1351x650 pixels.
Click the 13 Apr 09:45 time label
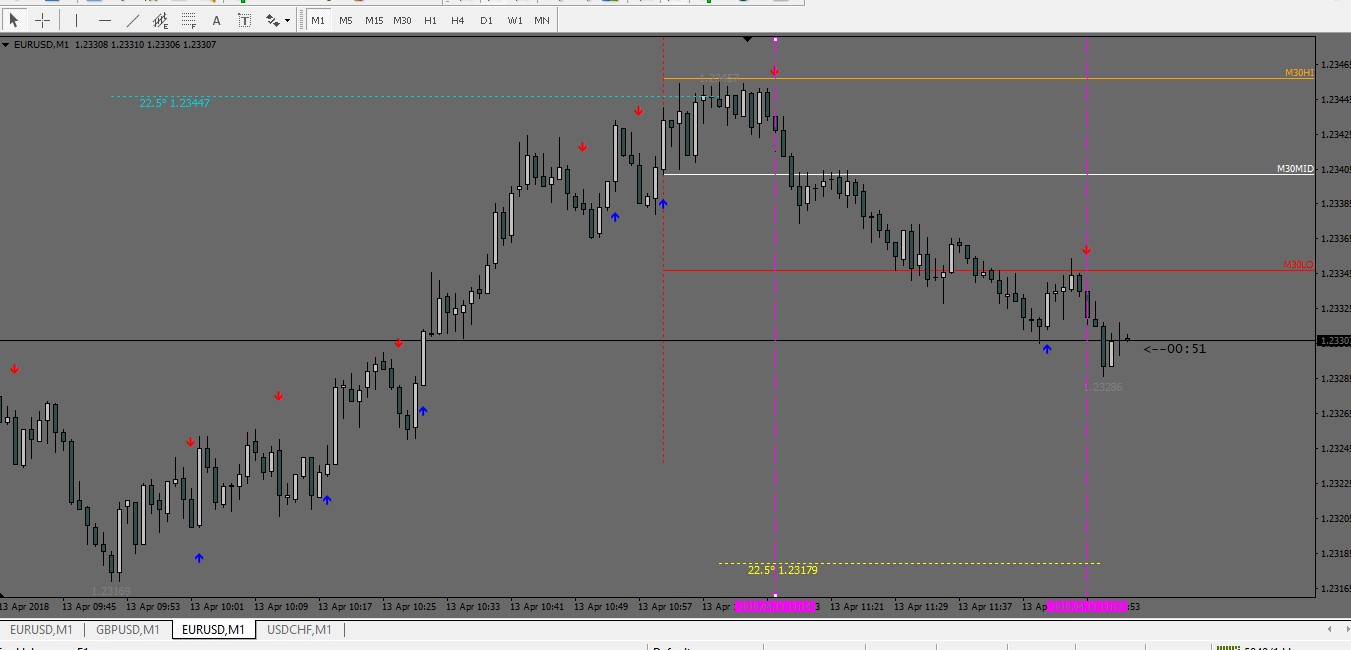pos(89,606)
